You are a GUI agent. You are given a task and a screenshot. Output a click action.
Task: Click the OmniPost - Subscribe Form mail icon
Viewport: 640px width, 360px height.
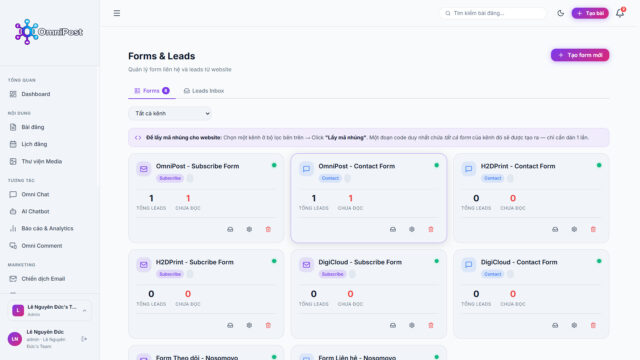coord(144,169)
